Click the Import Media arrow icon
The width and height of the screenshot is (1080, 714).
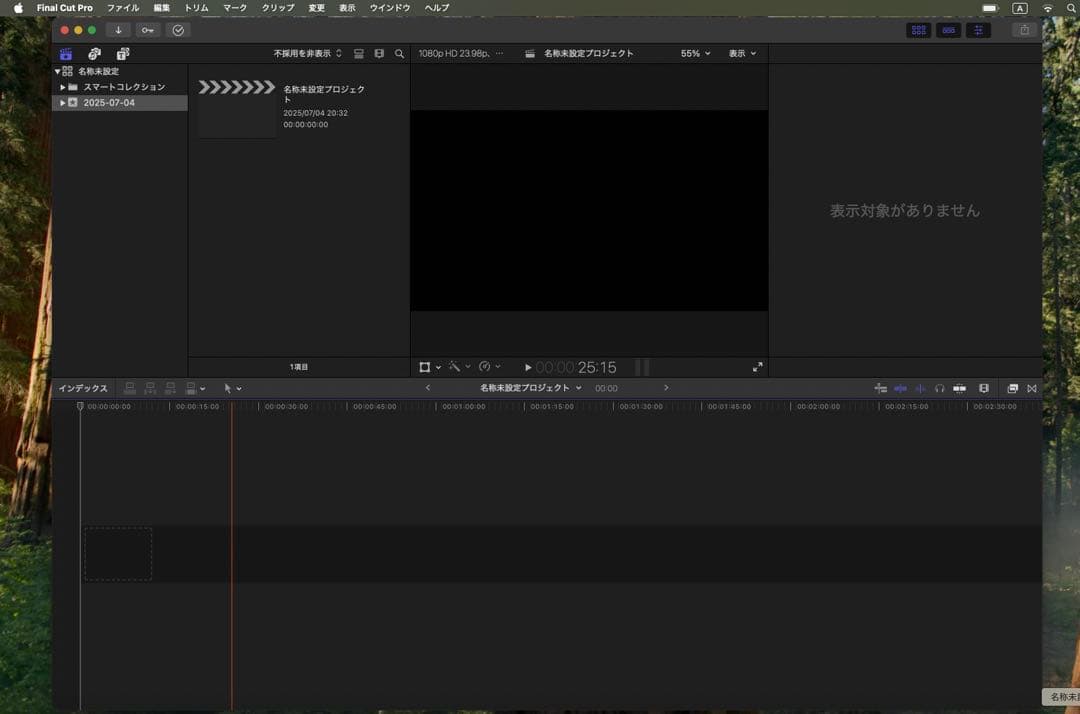pyautogui.click(x=118, y=30)
